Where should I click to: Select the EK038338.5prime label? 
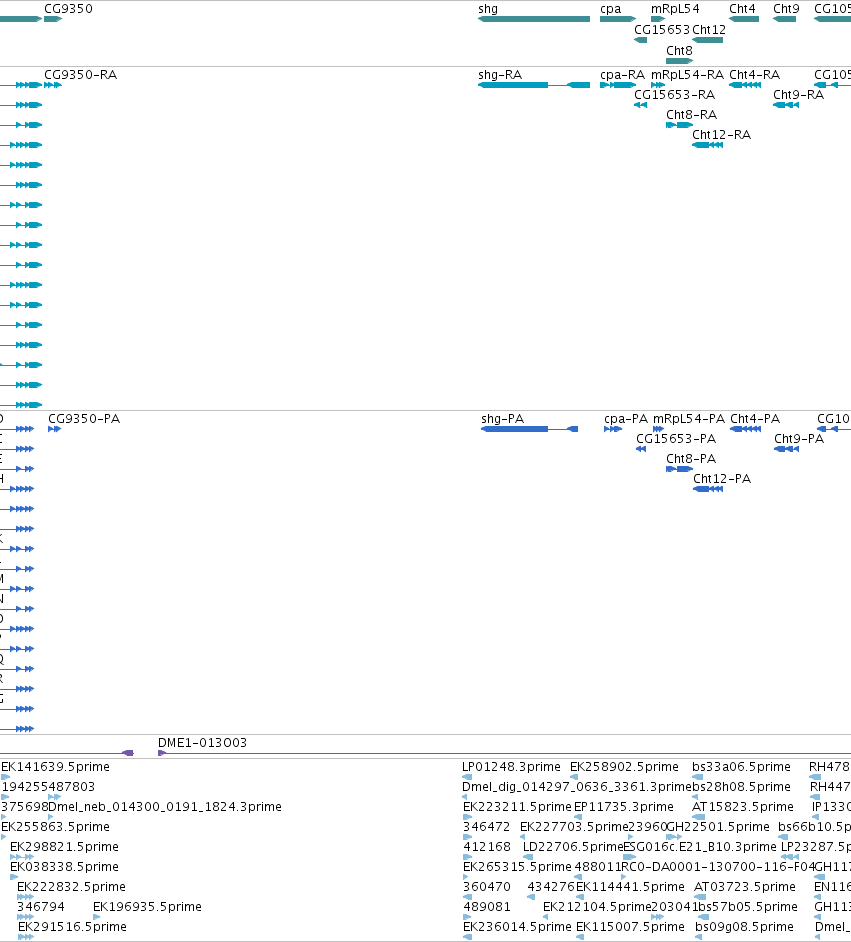64,867
